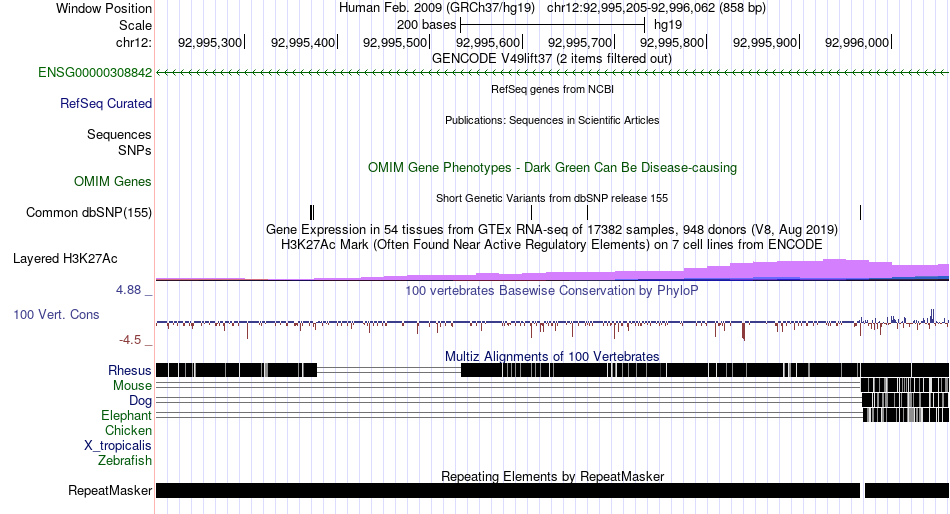Click the Elephant alignment block
Viewport: 950px width, 514px height.
906,415
